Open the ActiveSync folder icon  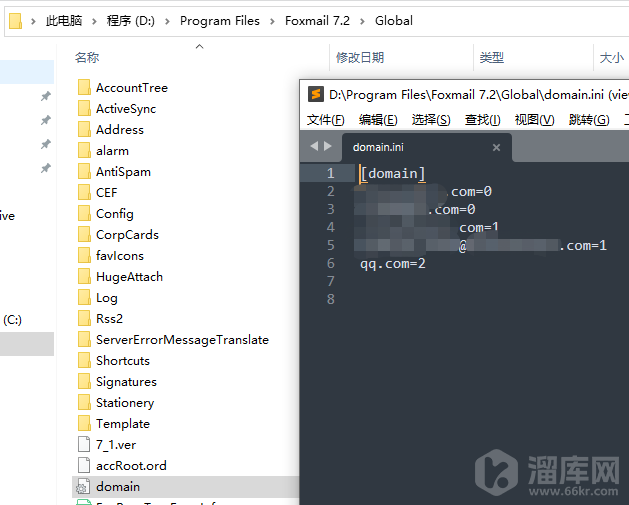click(84, 108)
